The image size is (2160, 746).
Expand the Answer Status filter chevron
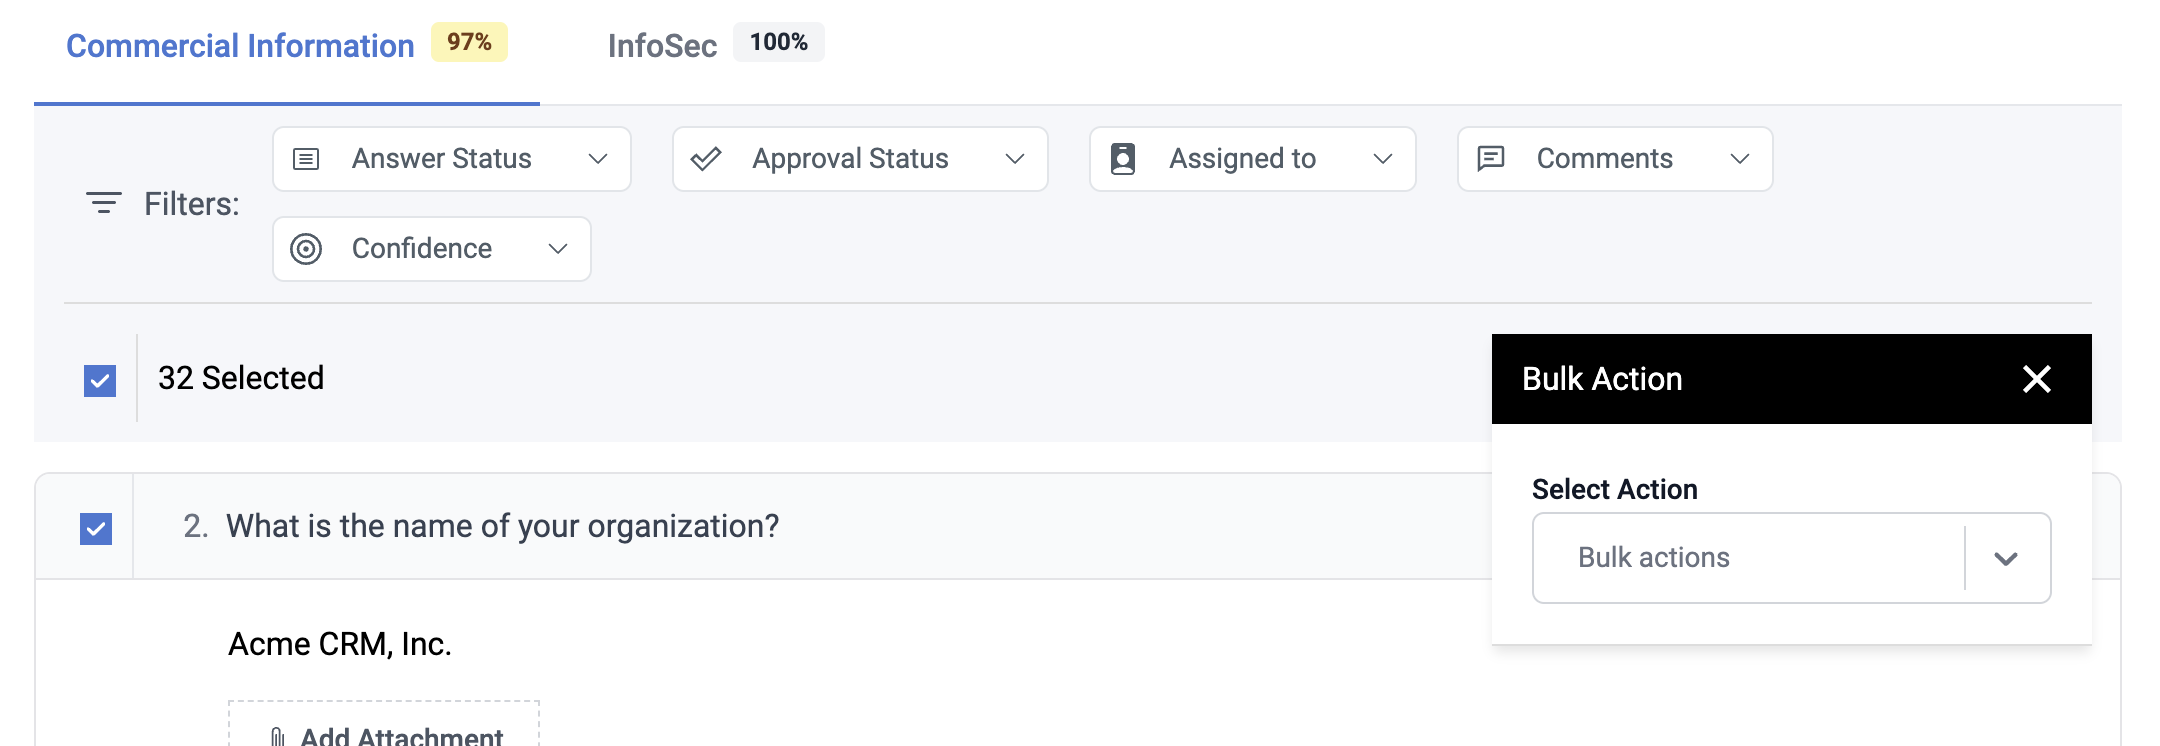(598, 159)
